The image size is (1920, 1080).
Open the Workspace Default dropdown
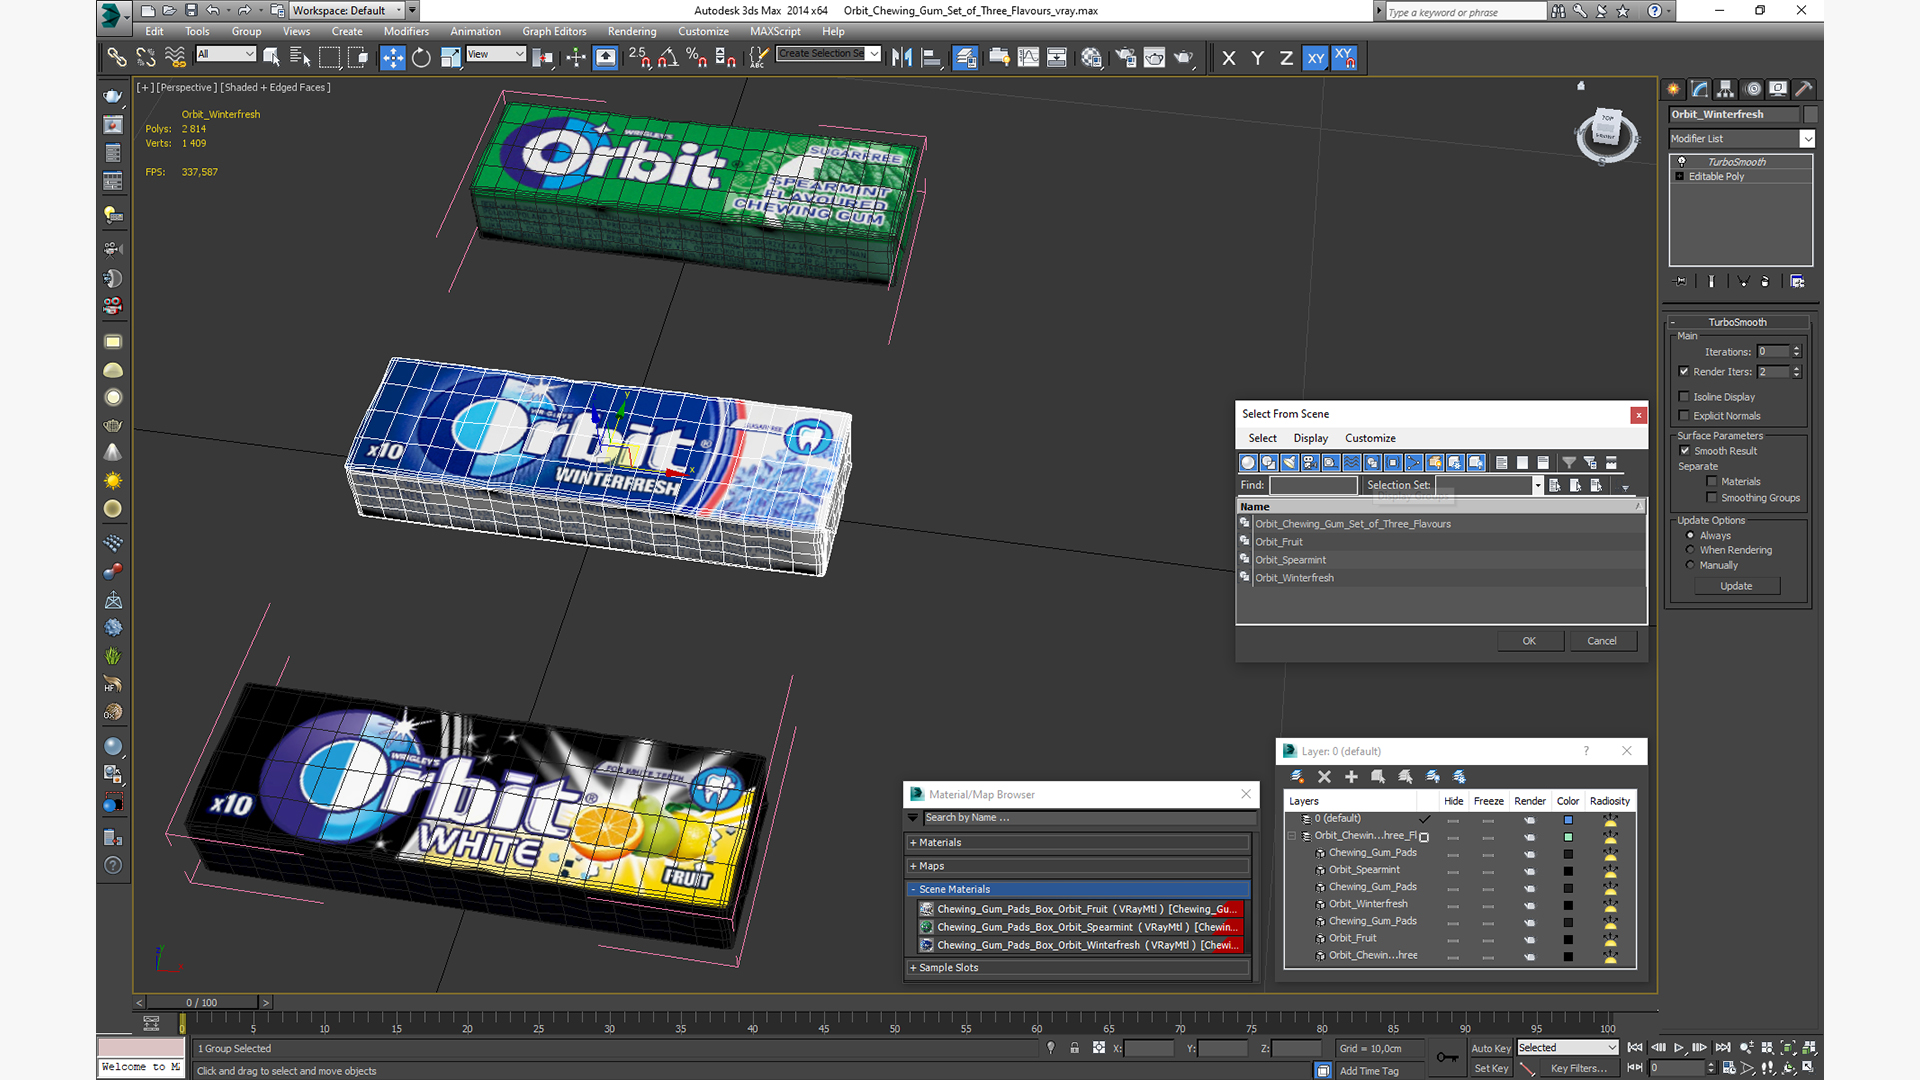[x=347, y=11]
